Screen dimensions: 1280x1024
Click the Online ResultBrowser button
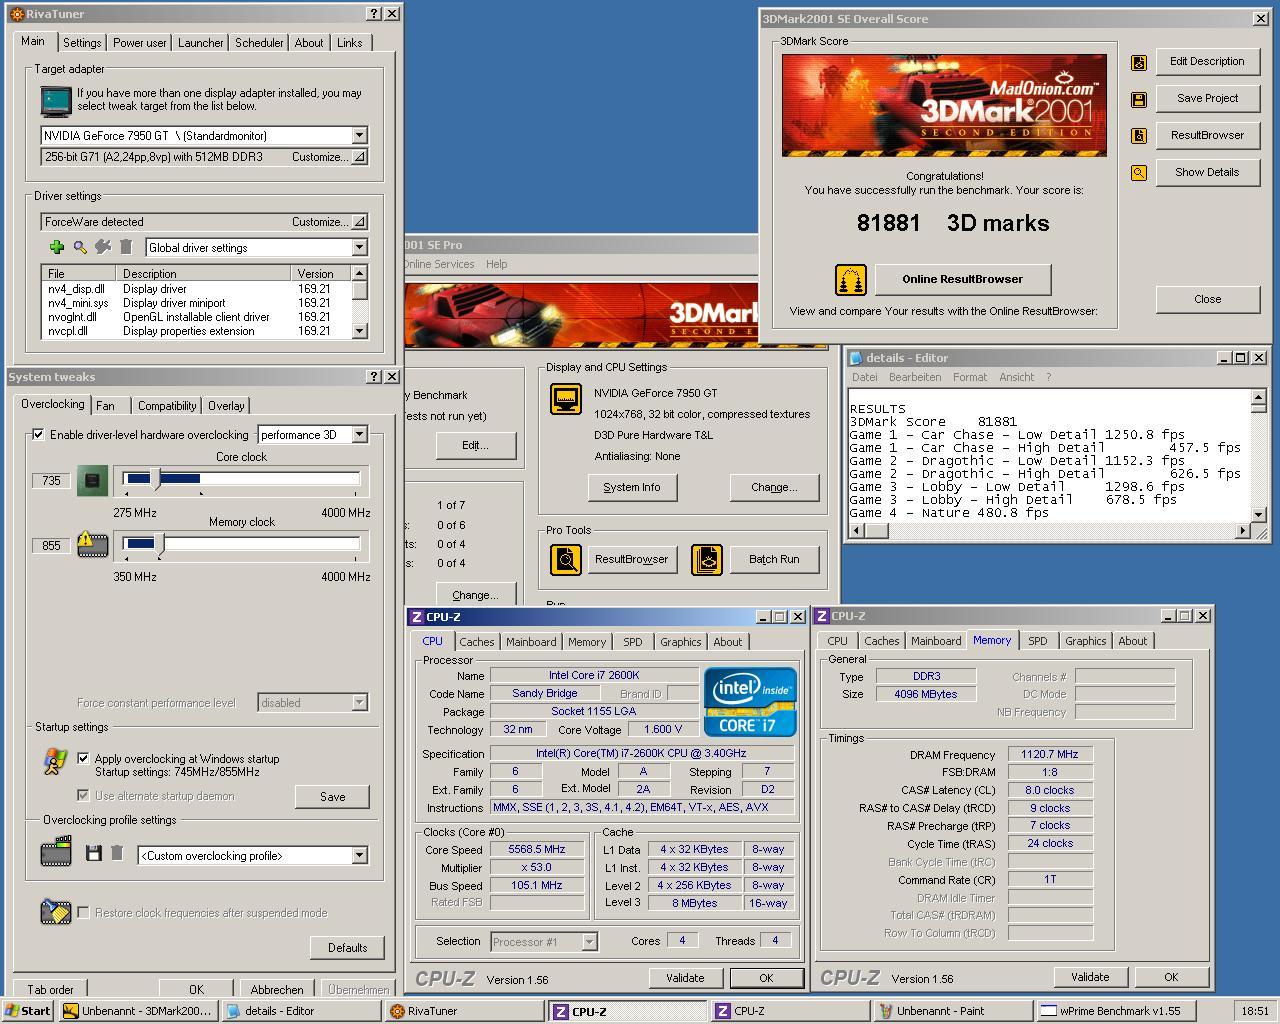pyautogui.click(x=962, y=279)
